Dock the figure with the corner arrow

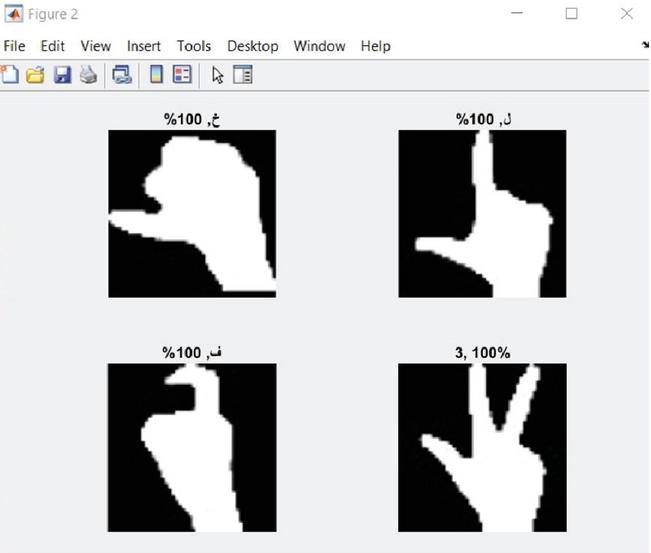click(646, 45)
